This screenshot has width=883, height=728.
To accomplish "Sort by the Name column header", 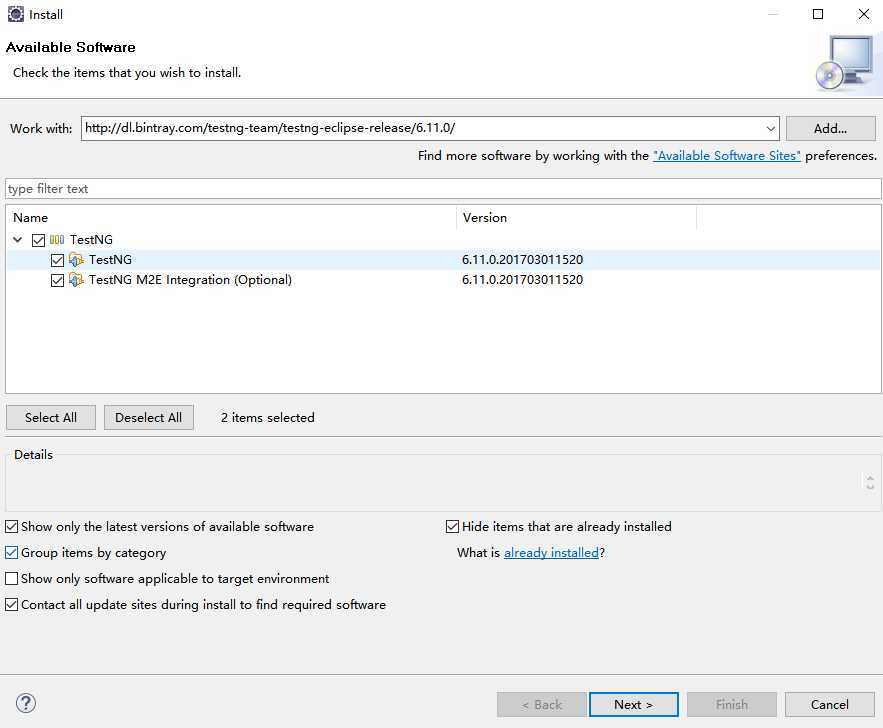I will tap(231, 218).
